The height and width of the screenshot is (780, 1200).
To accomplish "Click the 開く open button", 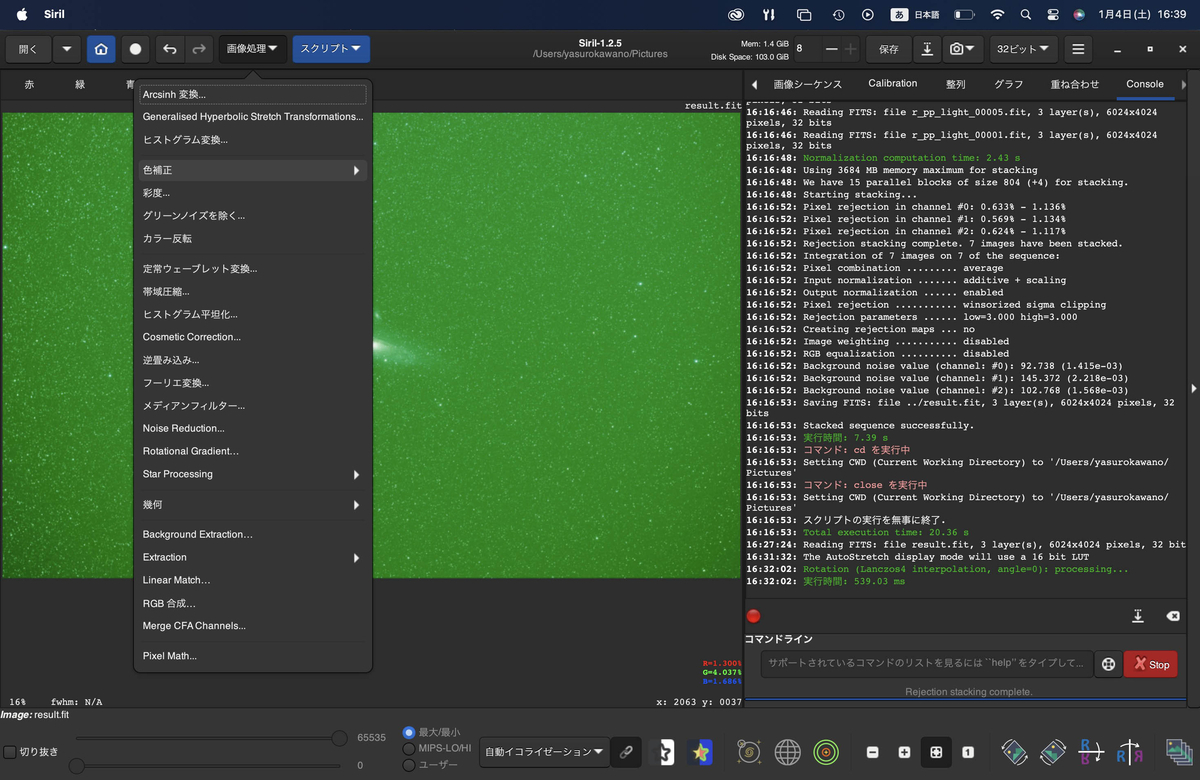I will point(28,49).
